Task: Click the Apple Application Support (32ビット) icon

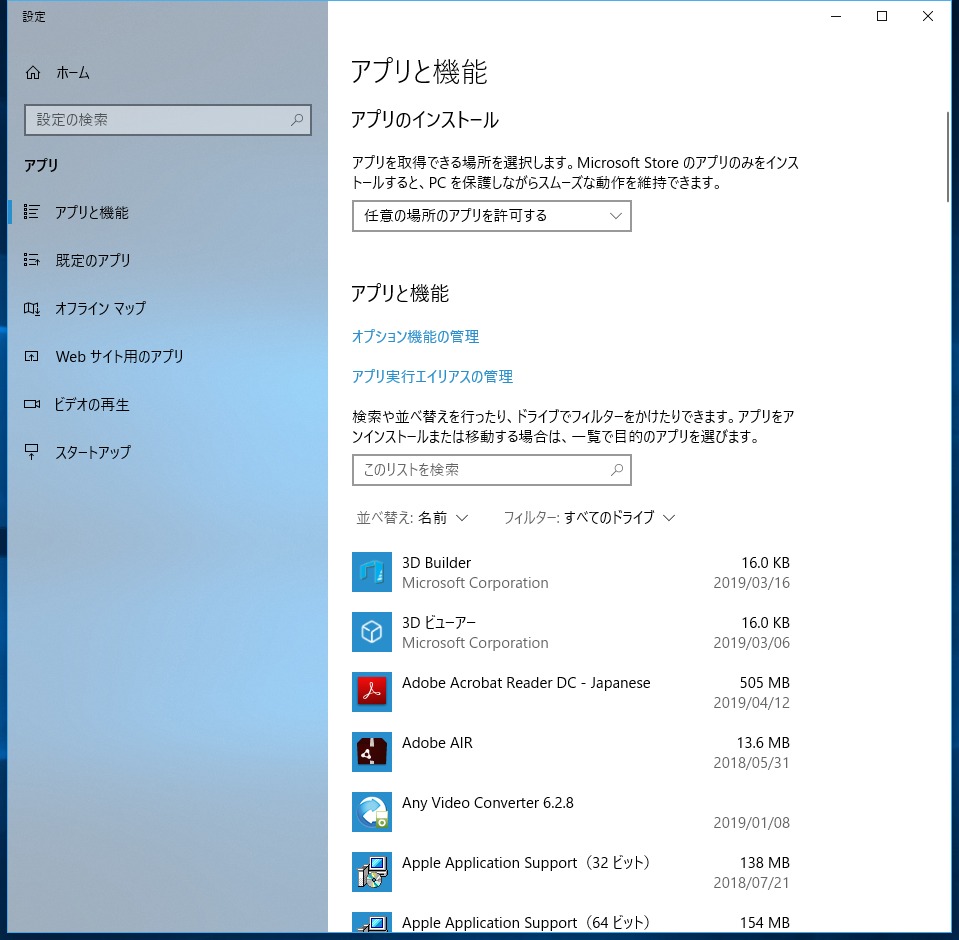Action: (371, 872)
